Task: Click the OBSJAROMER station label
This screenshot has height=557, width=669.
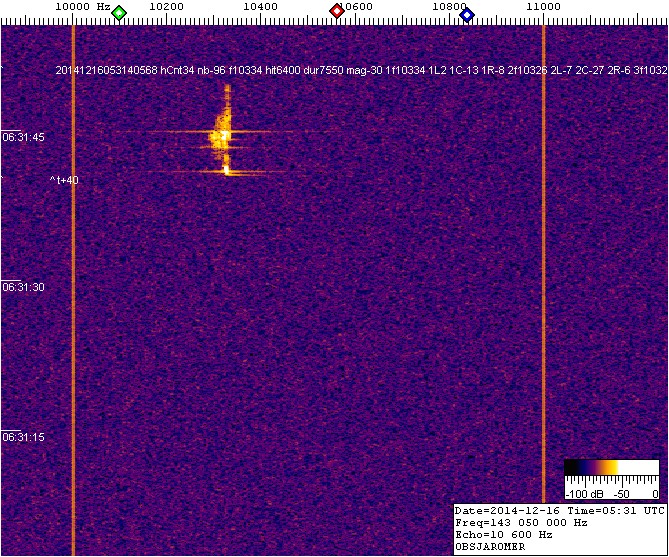Action: click(x=489, y=547)
